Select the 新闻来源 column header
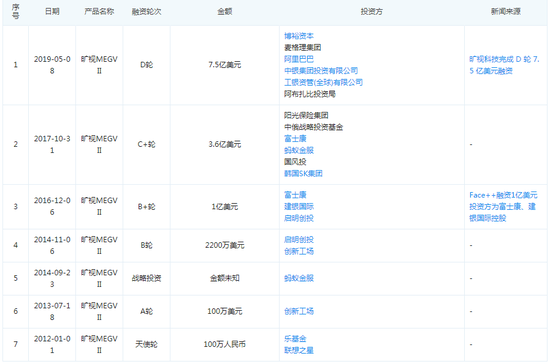Screen dimensions: 550x364 point(506,12)
